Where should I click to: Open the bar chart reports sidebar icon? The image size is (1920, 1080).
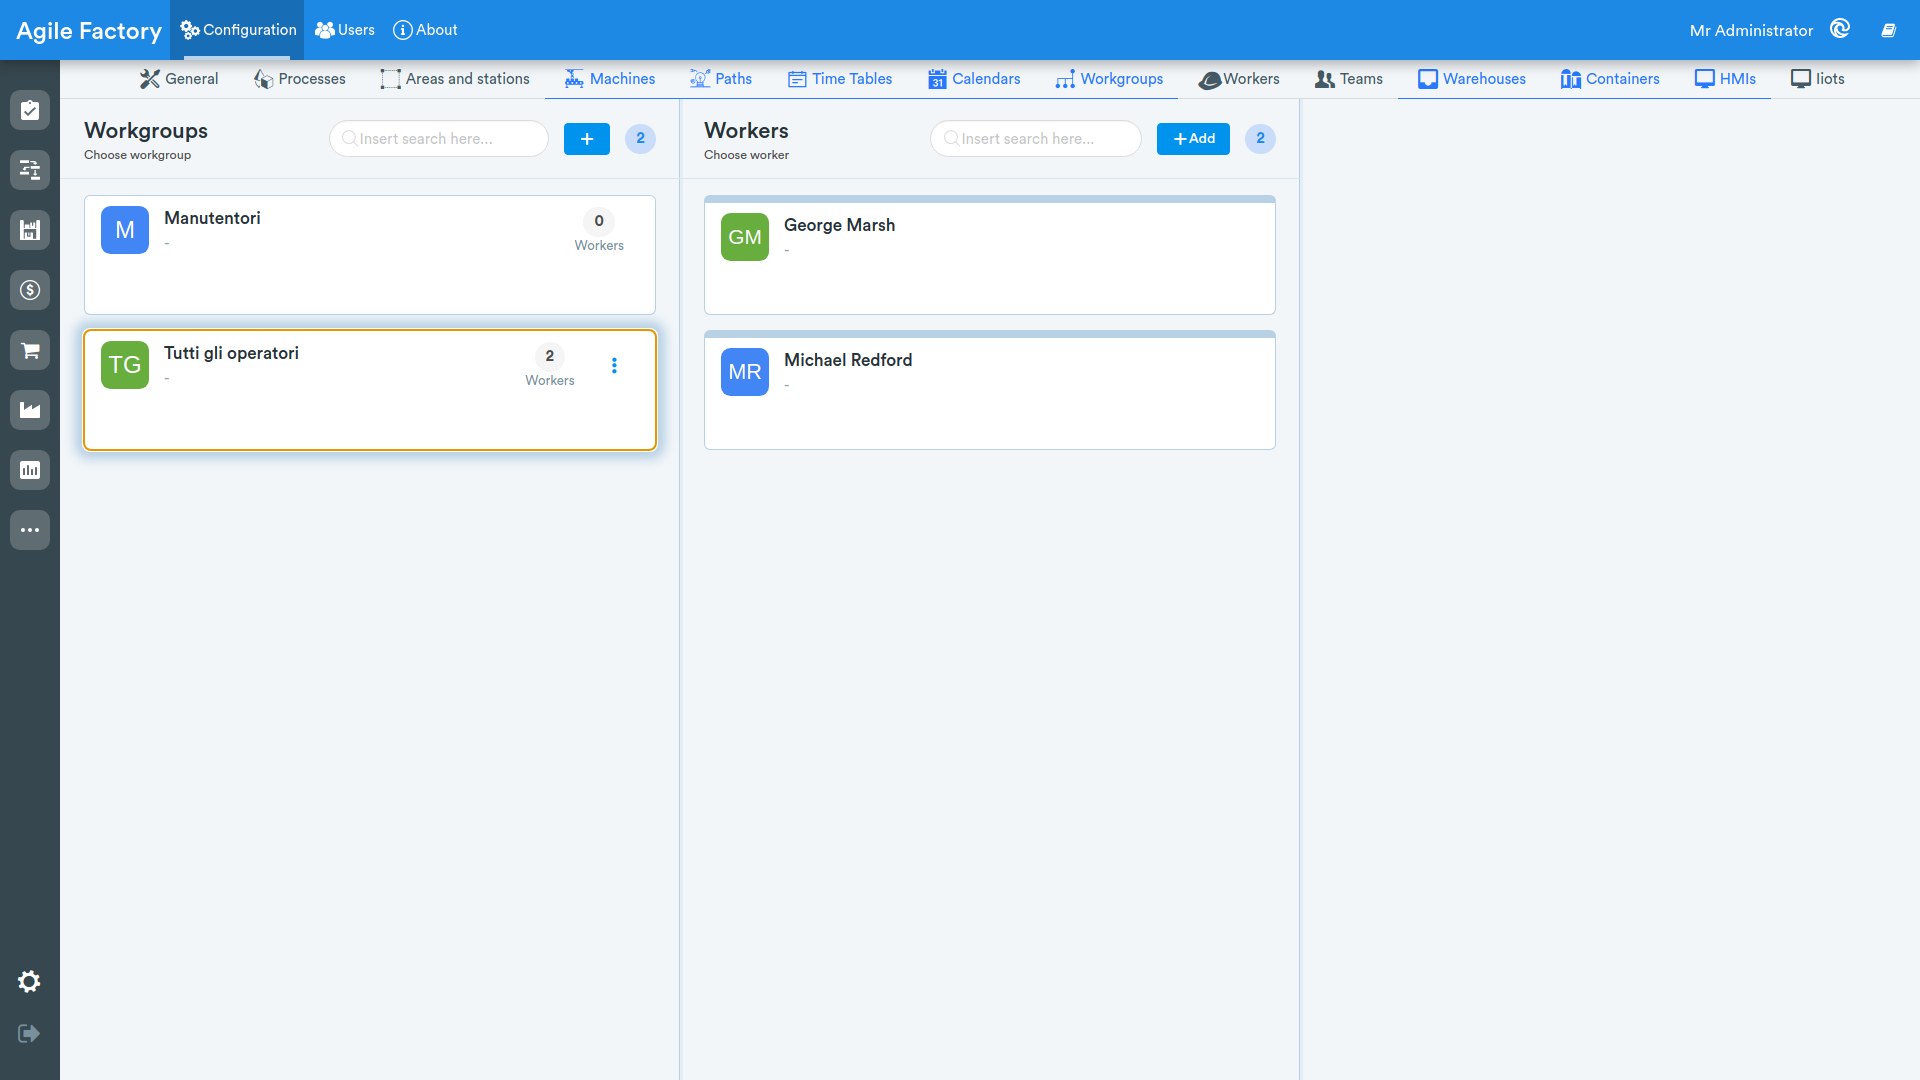pyautogui.click(x=30, y=470)
